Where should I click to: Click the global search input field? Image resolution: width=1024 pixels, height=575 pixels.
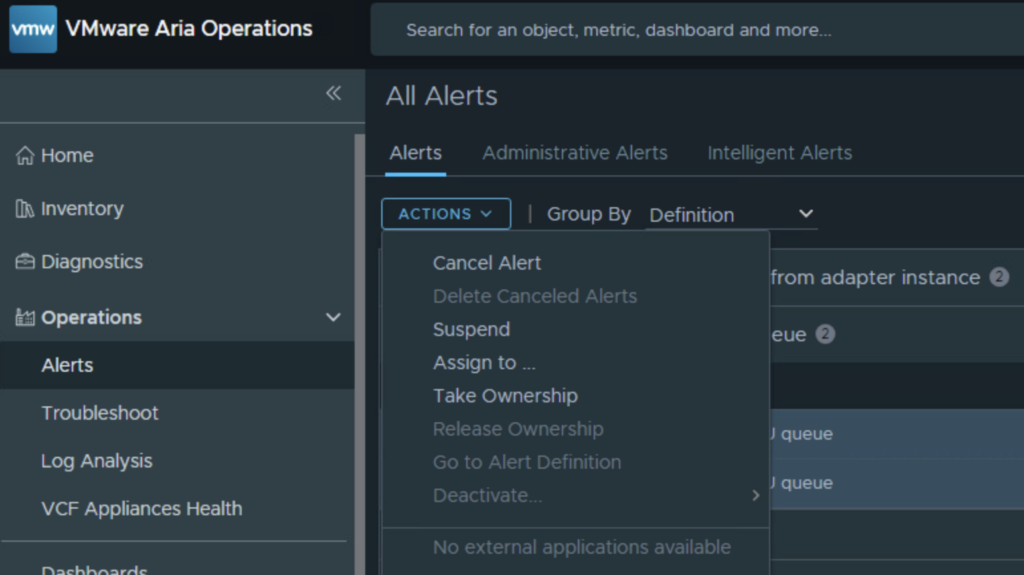point(690,30)
